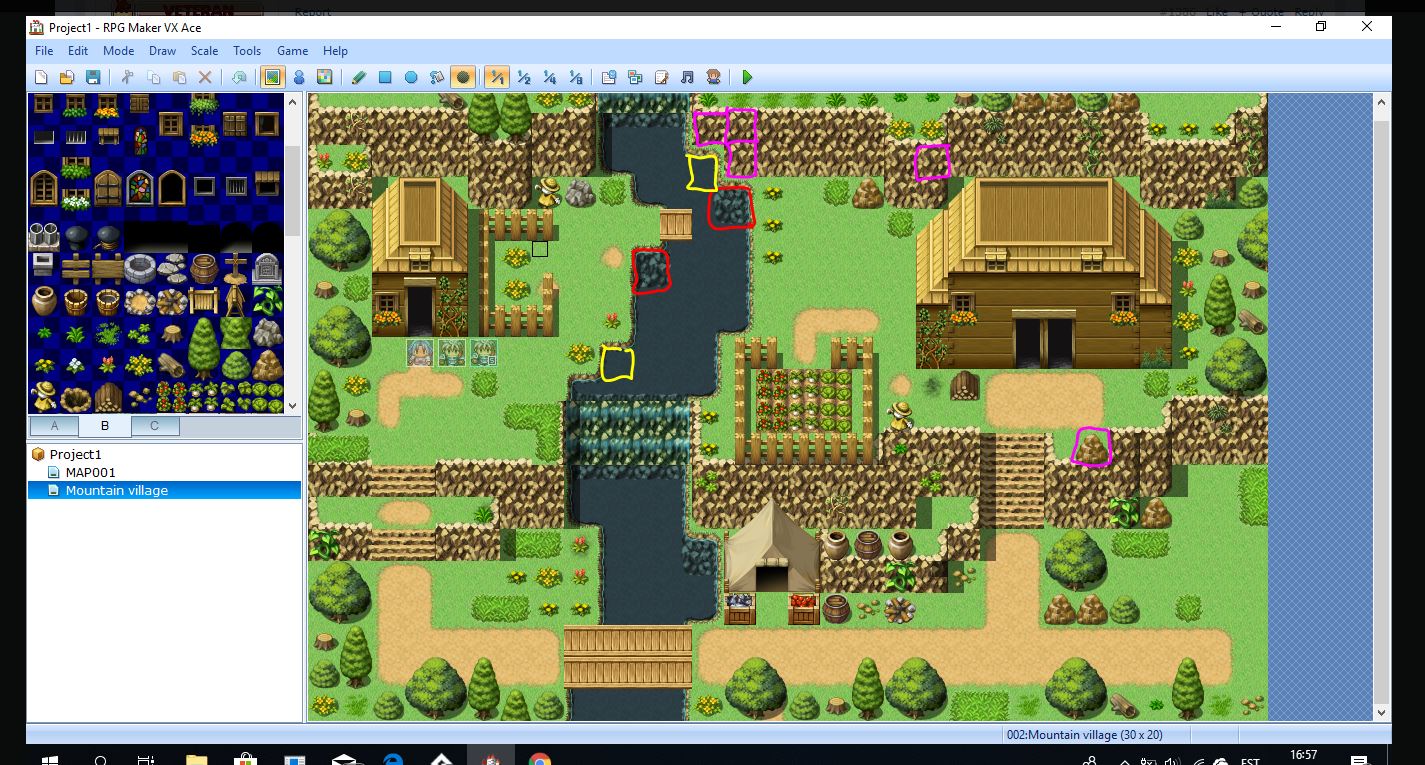Create a new project with the toolbar icon
Image resolution: width=1425 pixels, height=765 pixels.
point(41,77)
